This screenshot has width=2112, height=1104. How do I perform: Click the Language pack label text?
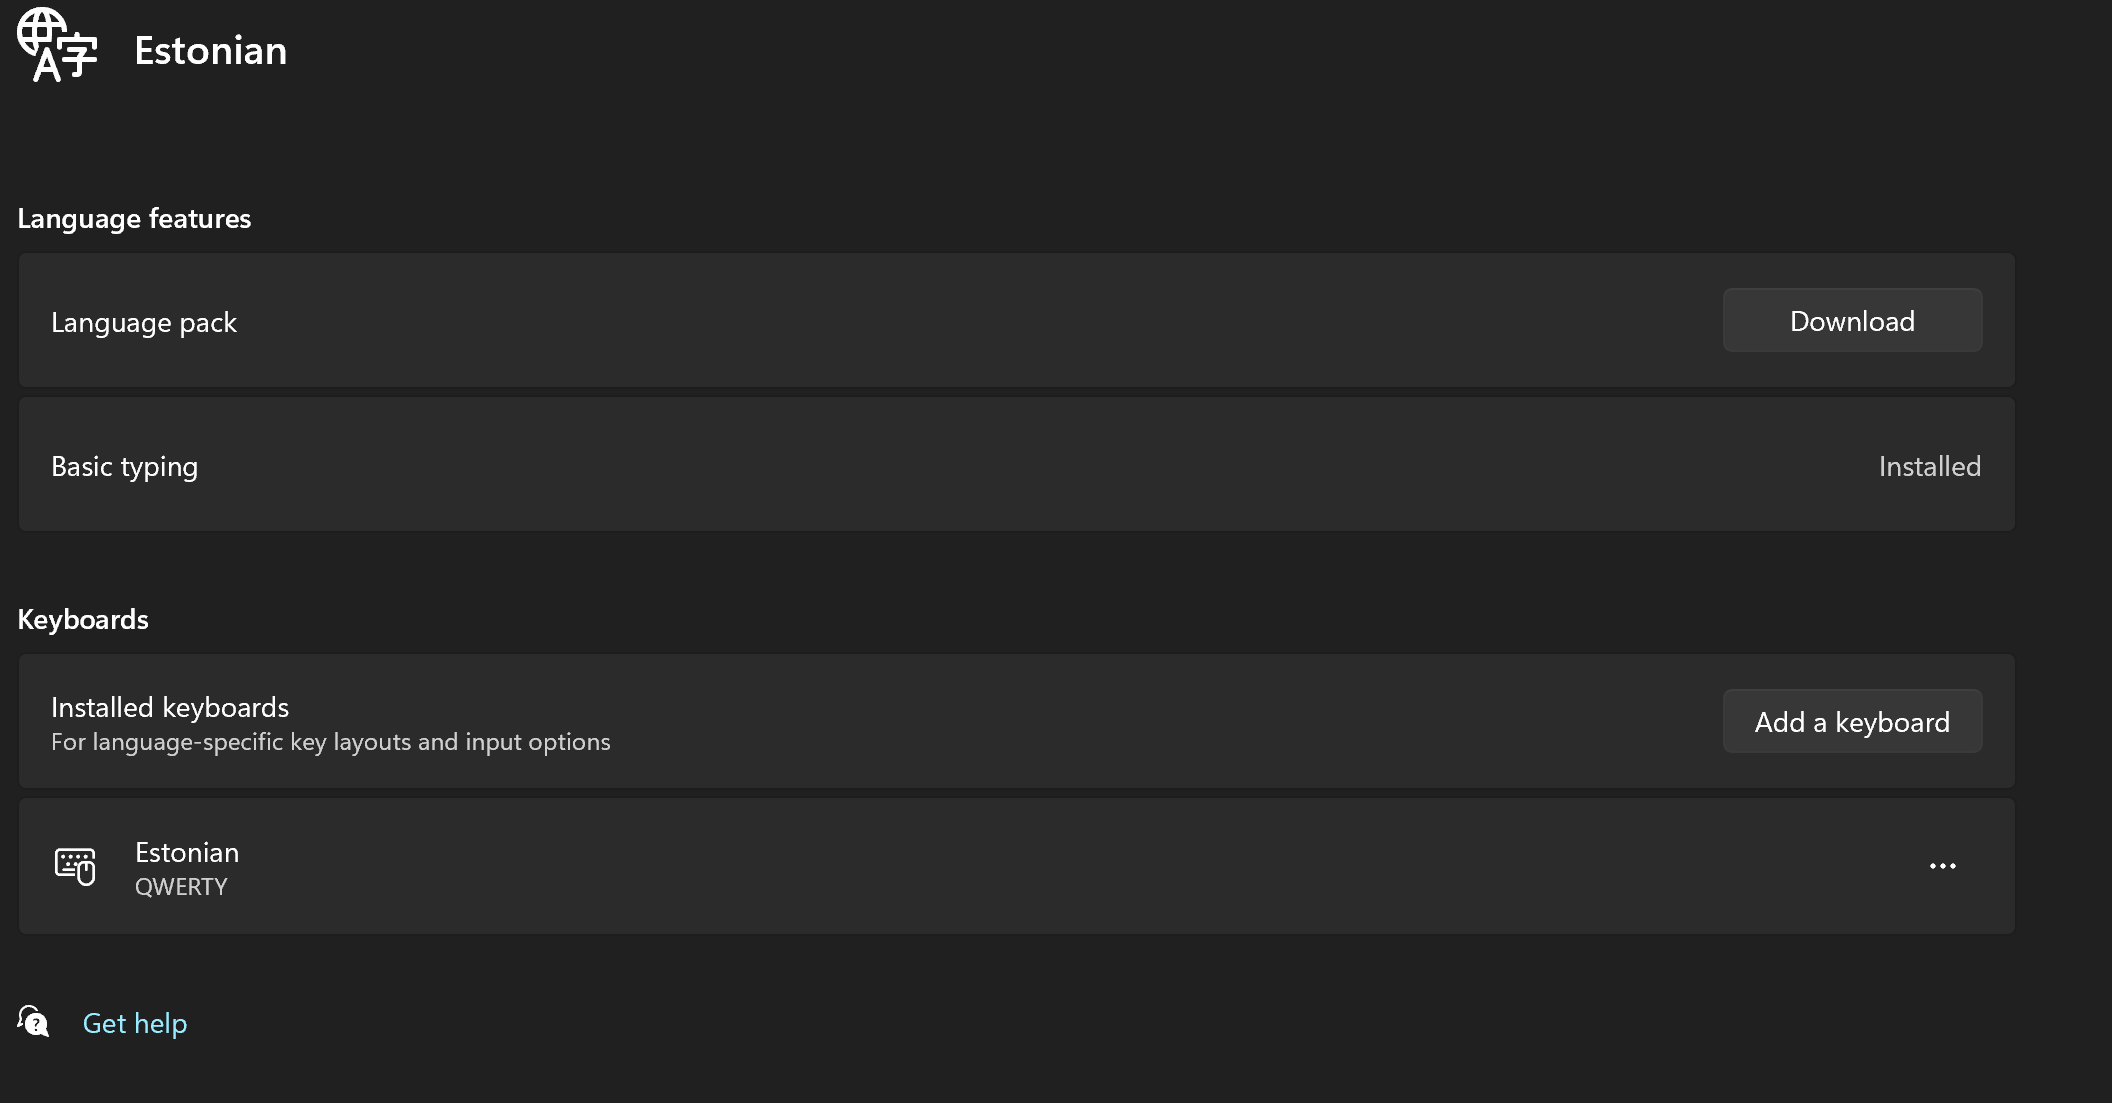144,323
